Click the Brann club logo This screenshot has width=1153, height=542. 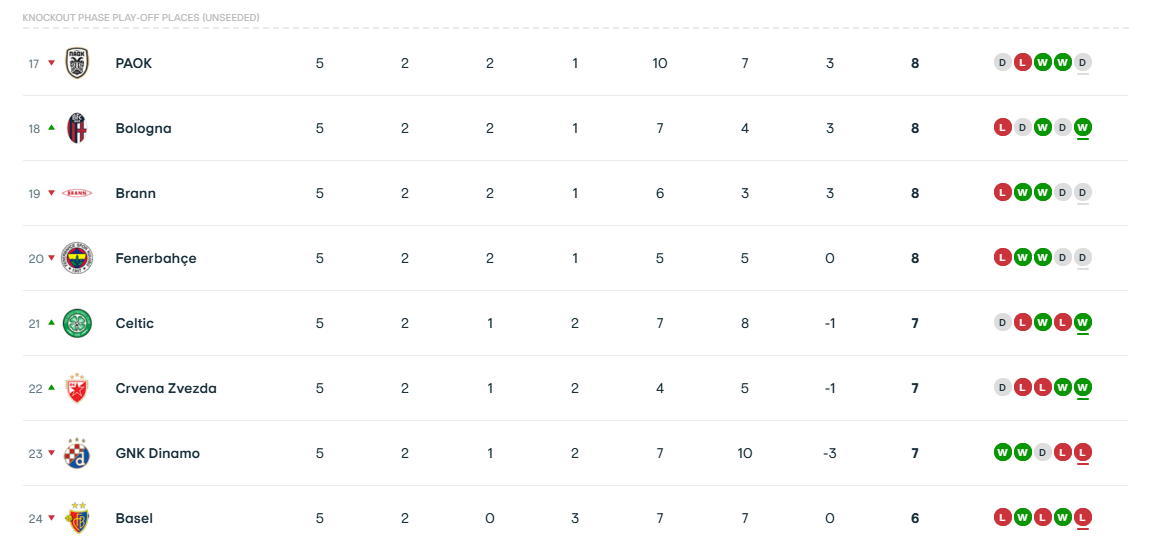(x=77, y=193)
